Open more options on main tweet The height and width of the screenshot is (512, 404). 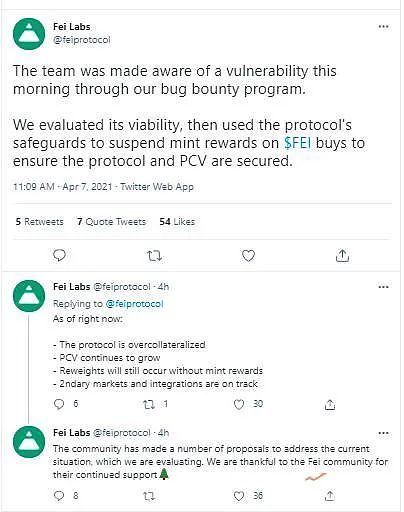pyautogui.click(x=384, y=26)
